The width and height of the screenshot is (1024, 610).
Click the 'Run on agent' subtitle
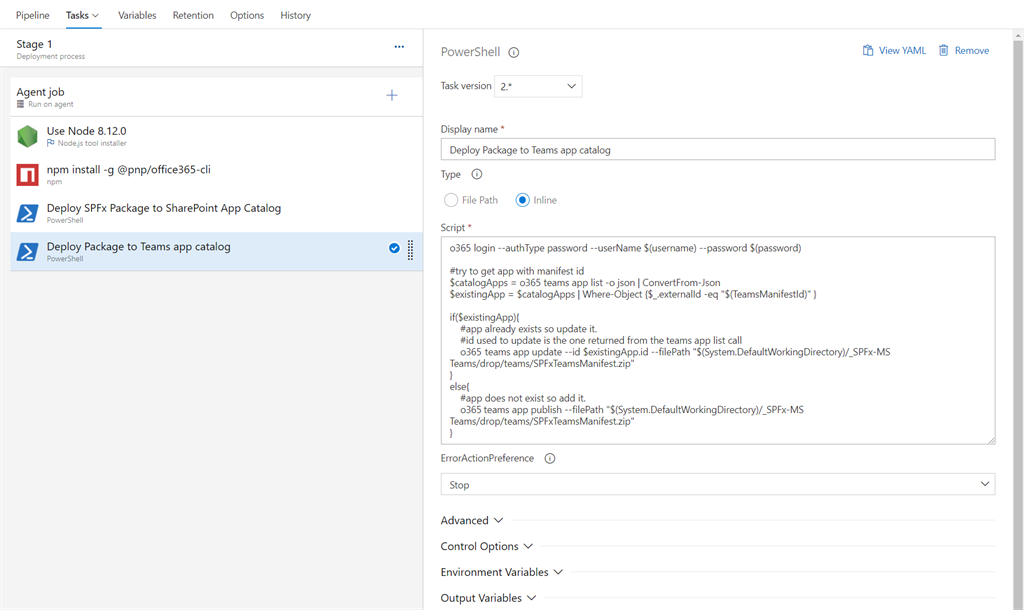(50, 104)
